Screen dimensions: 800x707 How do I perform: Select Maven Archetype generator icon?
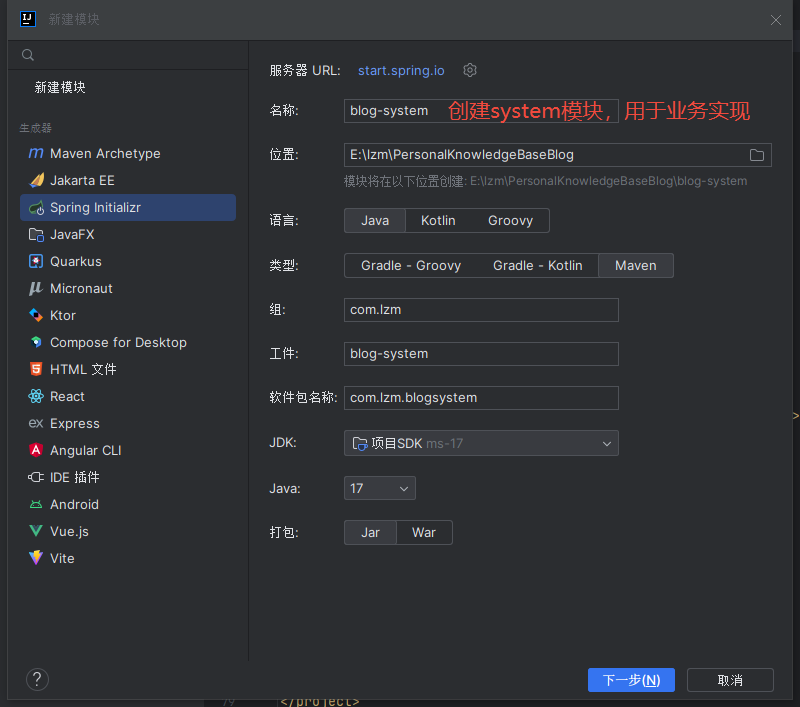coord(36,153)
